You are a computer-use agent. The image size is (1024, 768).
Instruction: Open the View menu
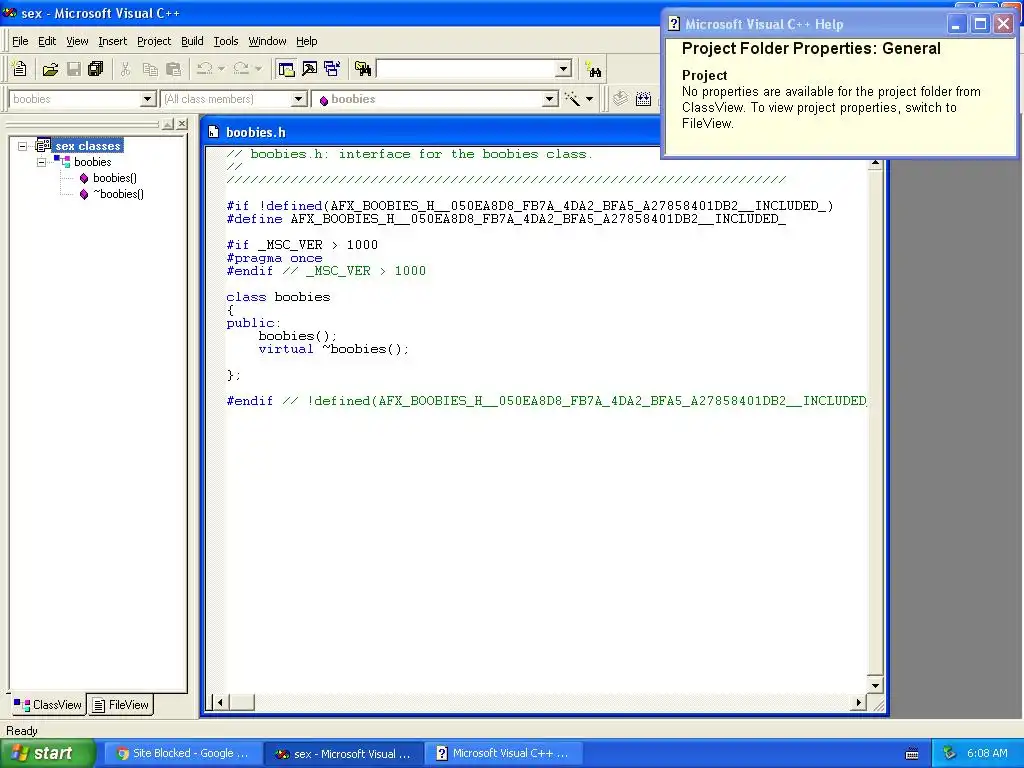coord(77,41)
